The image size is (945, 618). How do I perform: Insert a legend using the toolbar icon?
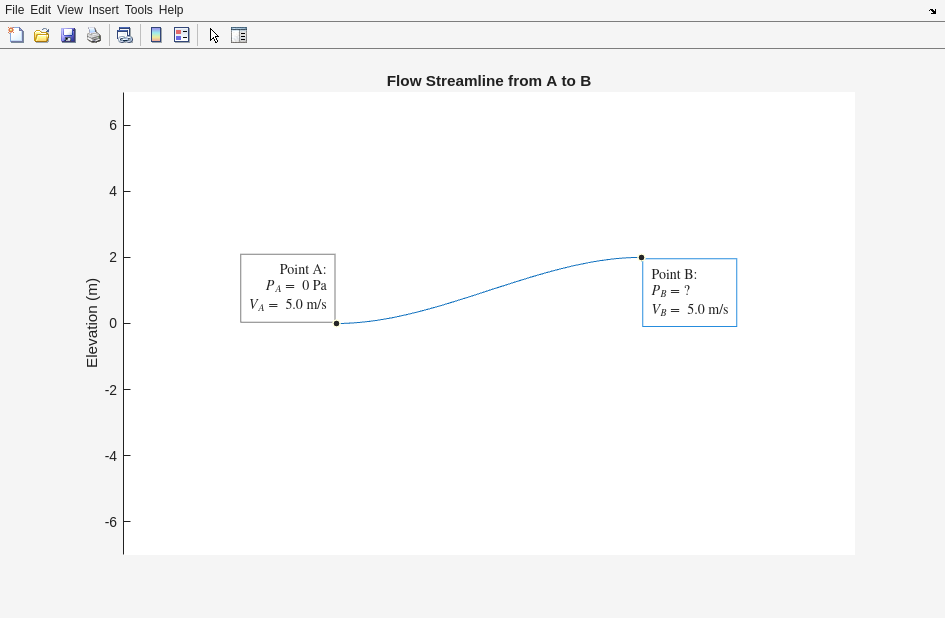pos(182,35)
